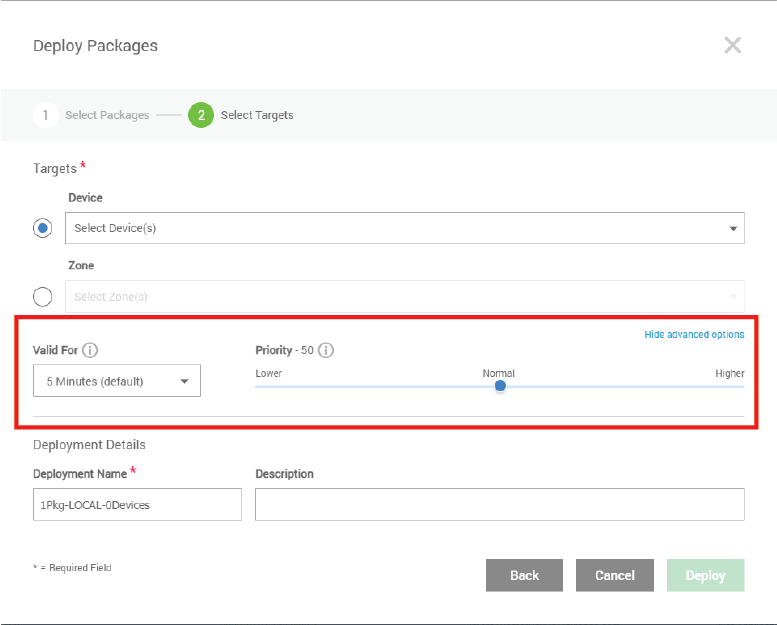Click the Deploy button
The width and height of the screenshot is (777, 625).
(706, 575)
